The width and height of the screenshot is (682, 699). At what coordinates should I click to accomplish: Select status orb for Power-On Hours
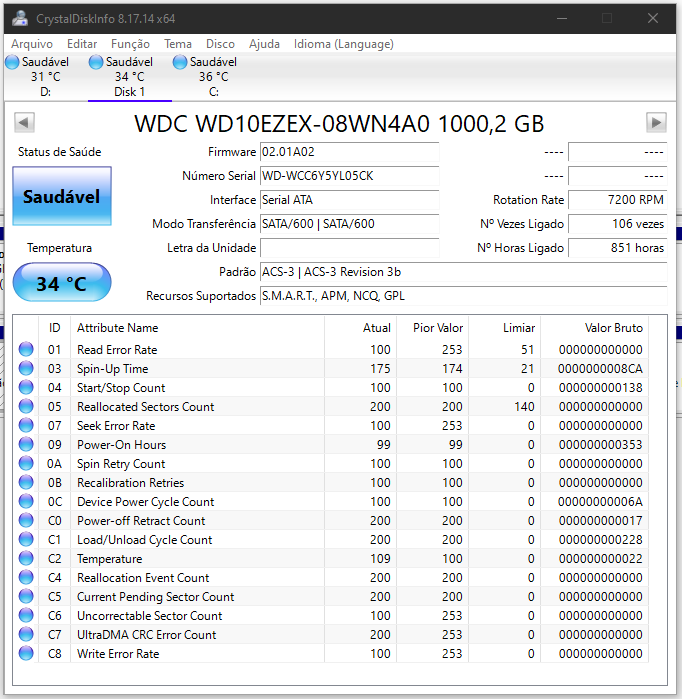pyautogui.click(x=26, y=444)
